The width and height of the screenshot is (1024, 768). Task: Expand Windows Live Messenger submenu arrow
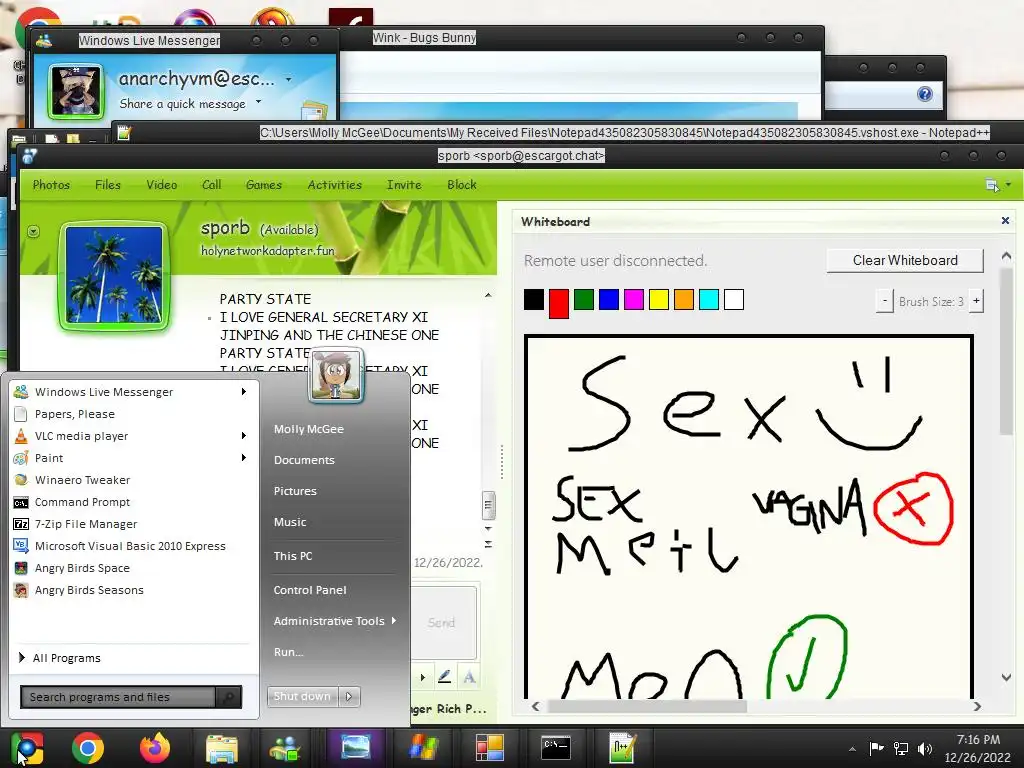[244, 392]
